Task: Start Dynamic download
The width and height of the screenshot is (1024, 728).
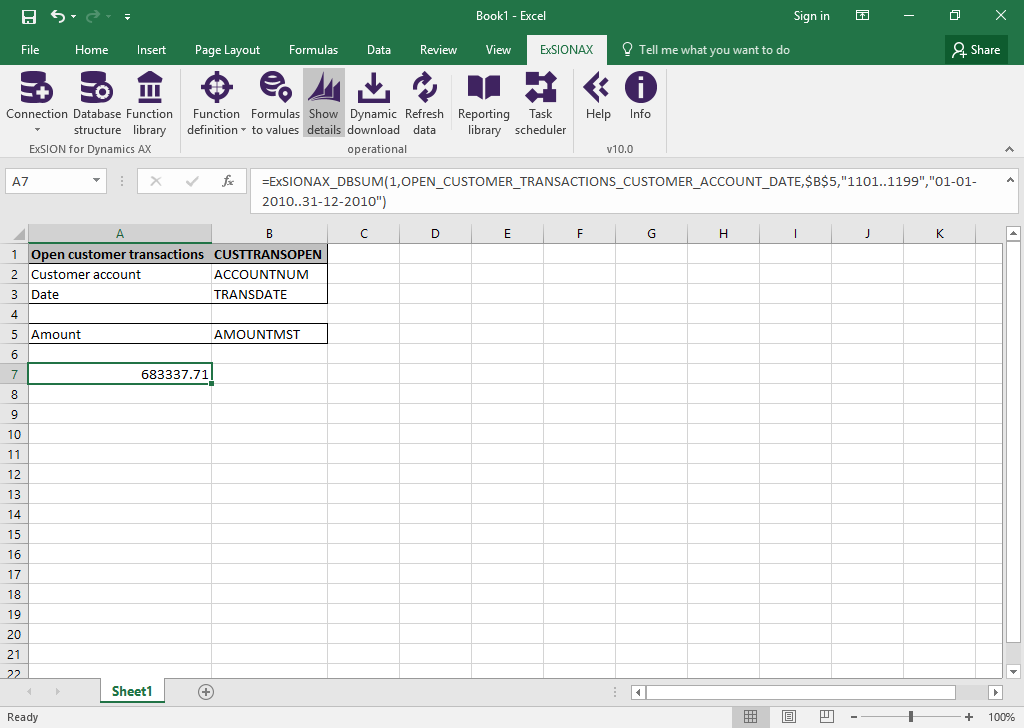Action: click(x=373, y=103)
